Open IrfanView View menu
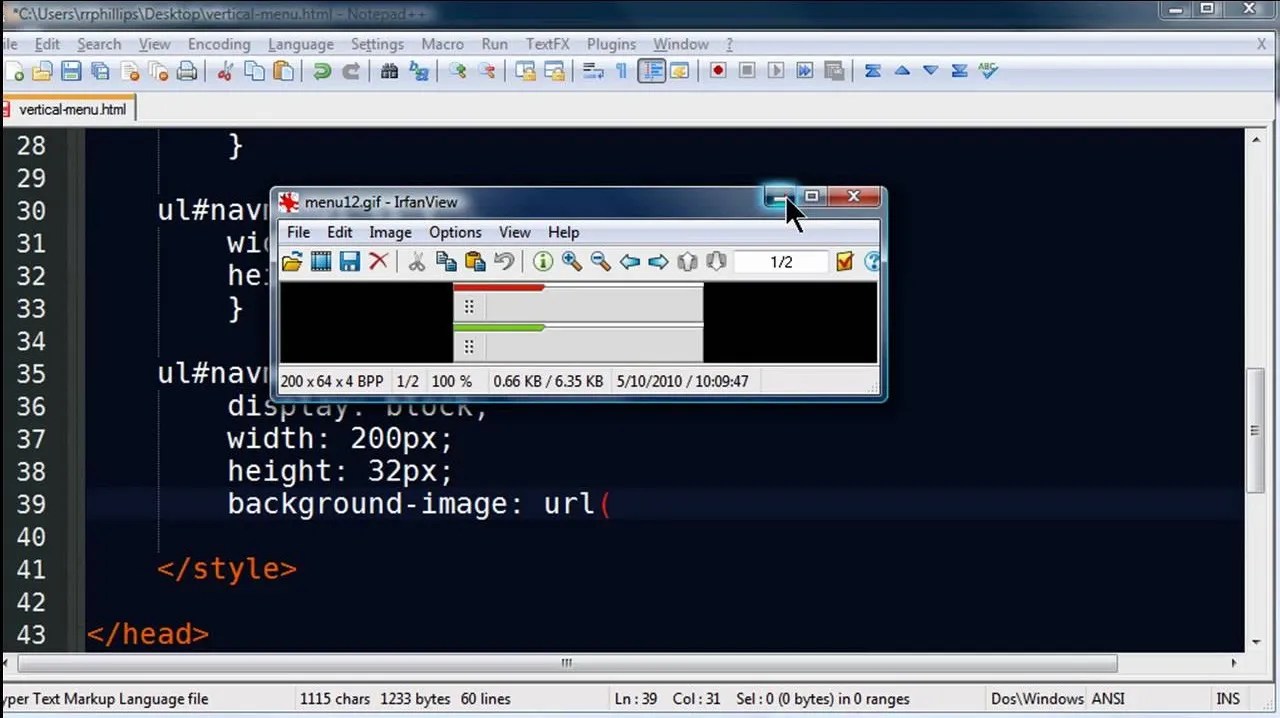This screenshot has height=718, width=1280. (x=515, y=232)
